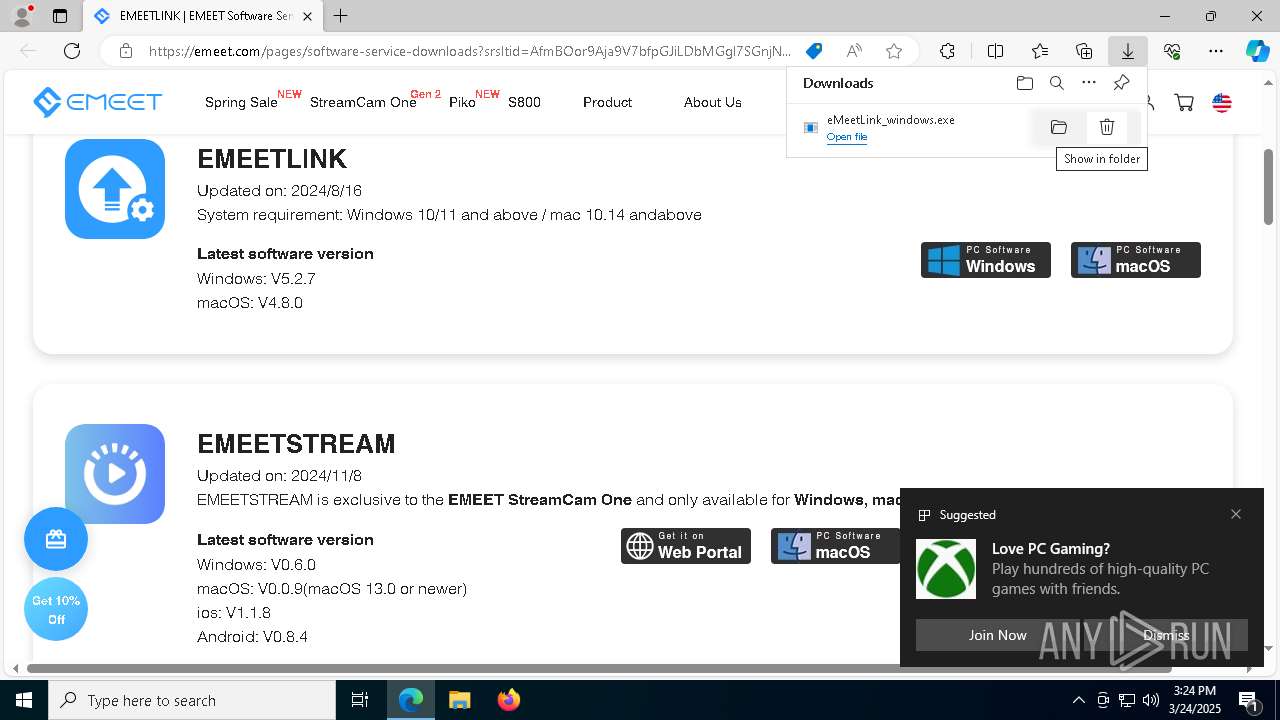Click the Open file link

(x=847, y=137)
